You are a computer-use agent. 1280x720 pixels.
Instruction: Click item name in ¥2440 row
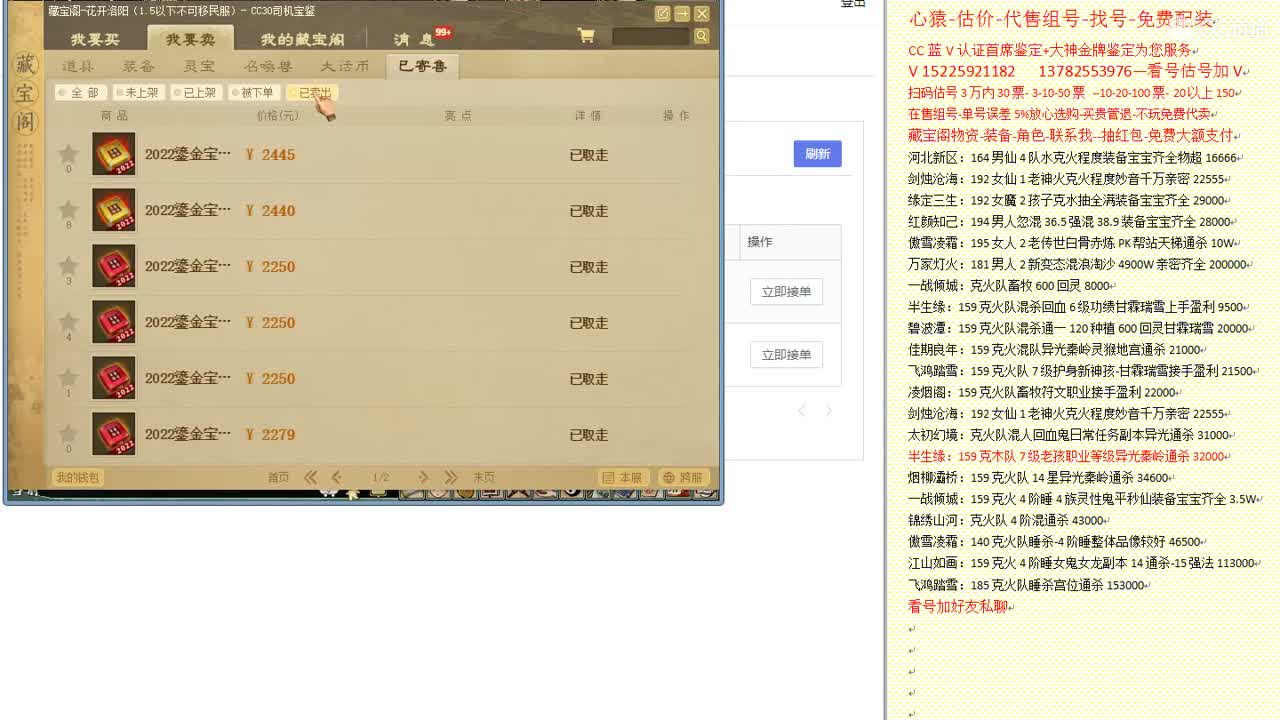188,210
